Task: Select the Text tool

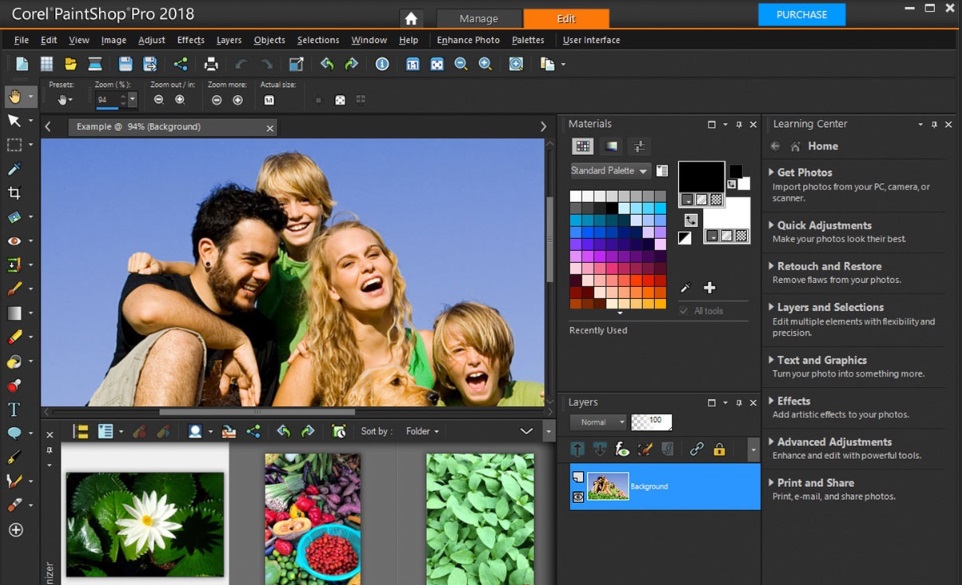Action: point(14,409)
